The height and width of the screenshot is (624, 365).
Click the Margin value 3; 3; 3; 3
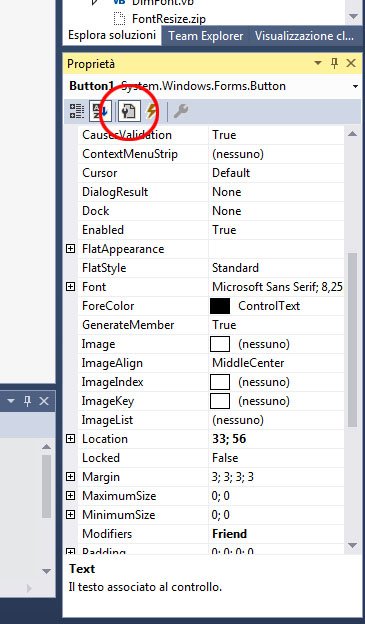coord(233,477)
